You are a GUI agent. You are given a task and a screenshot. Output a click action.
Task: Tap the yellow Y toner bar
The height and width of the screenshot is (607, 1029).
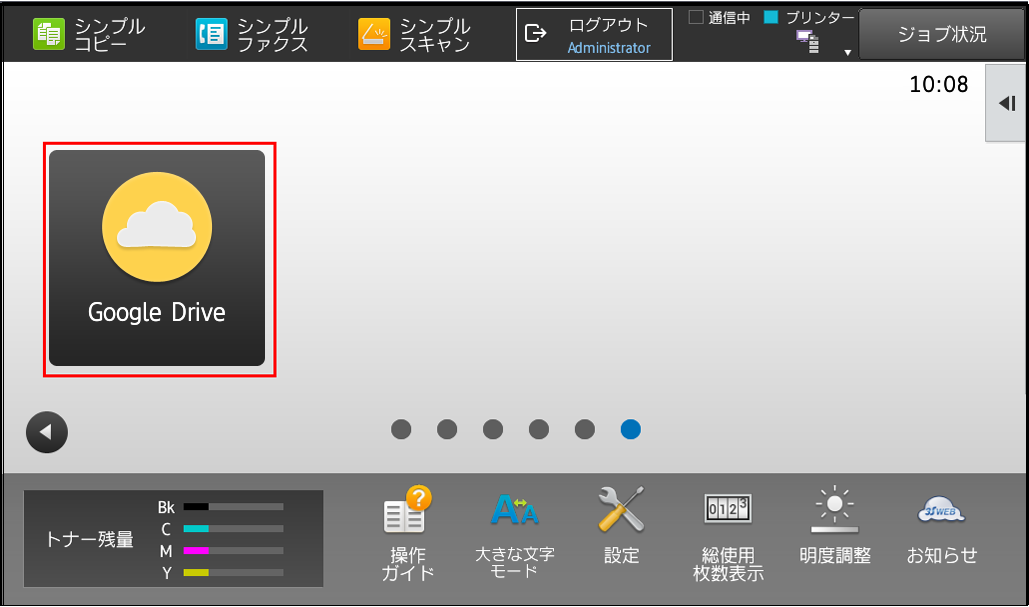[x=233, y=572]
